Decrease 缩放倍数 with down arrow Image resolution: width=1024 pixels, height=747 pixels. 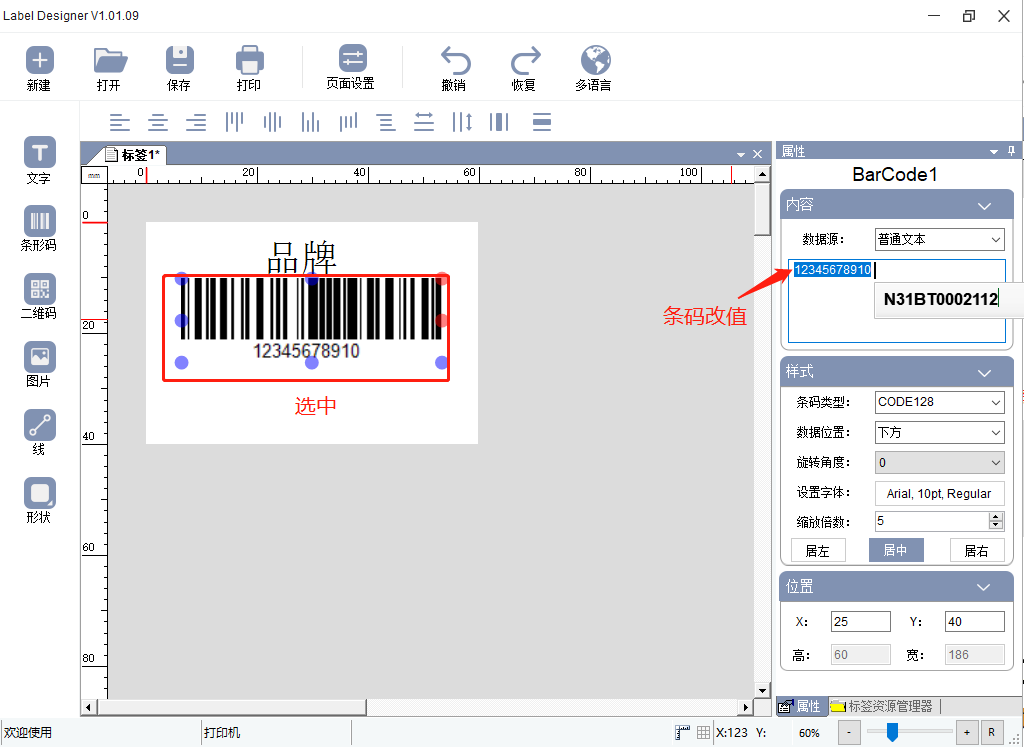(x=996, y=525)
